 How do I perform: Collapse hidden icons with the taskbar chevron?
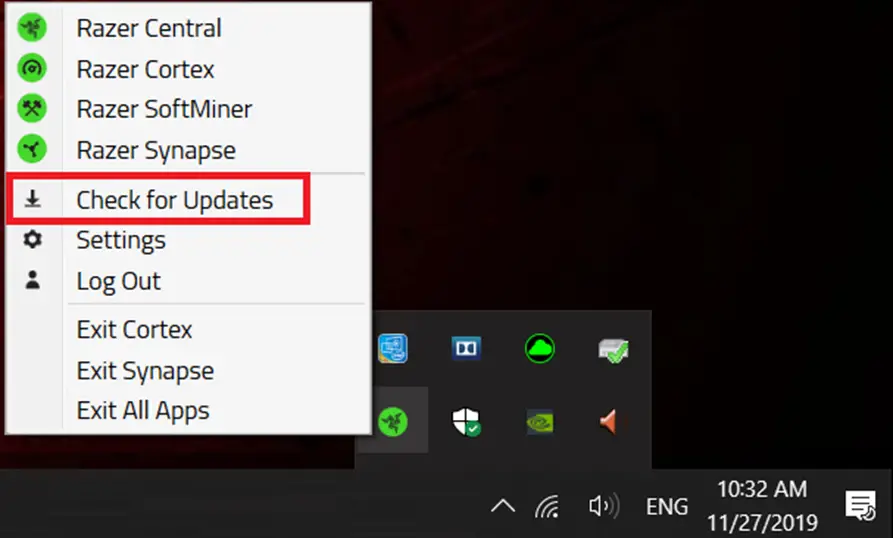click(x=503, y=506)
